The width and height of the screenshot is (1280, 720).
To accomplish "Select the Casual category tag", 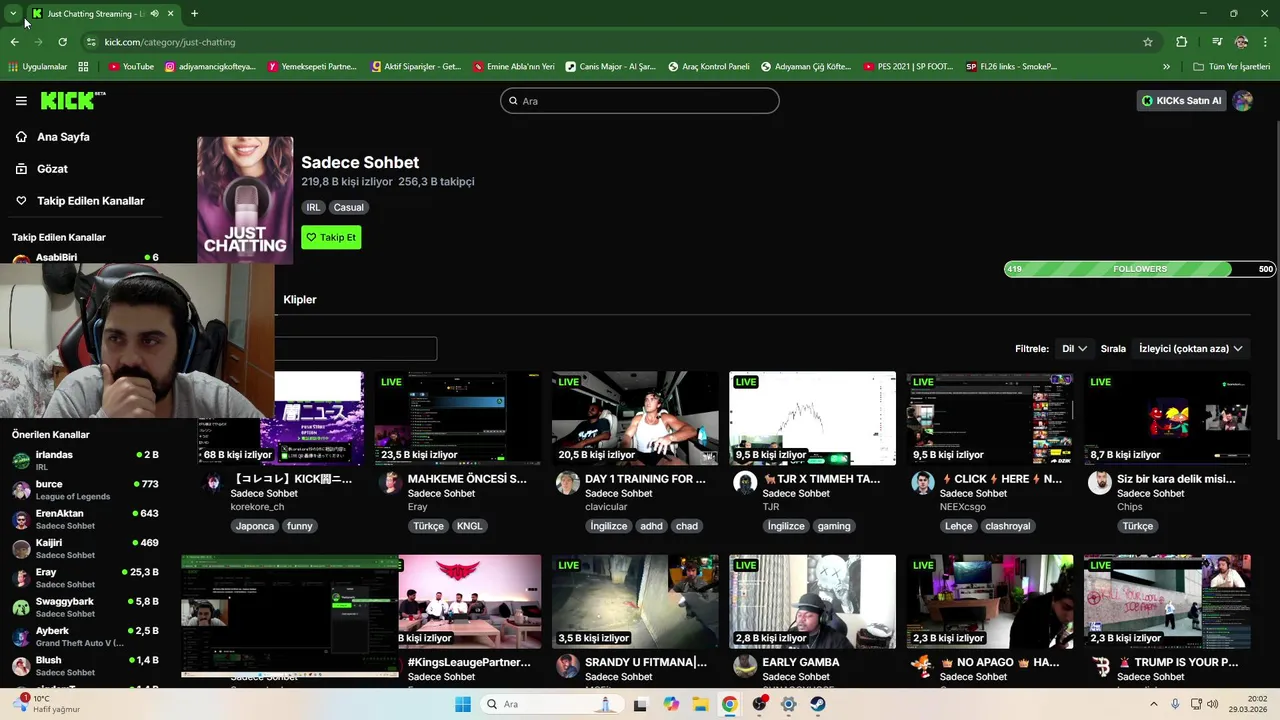I will [x=349, y=207].
